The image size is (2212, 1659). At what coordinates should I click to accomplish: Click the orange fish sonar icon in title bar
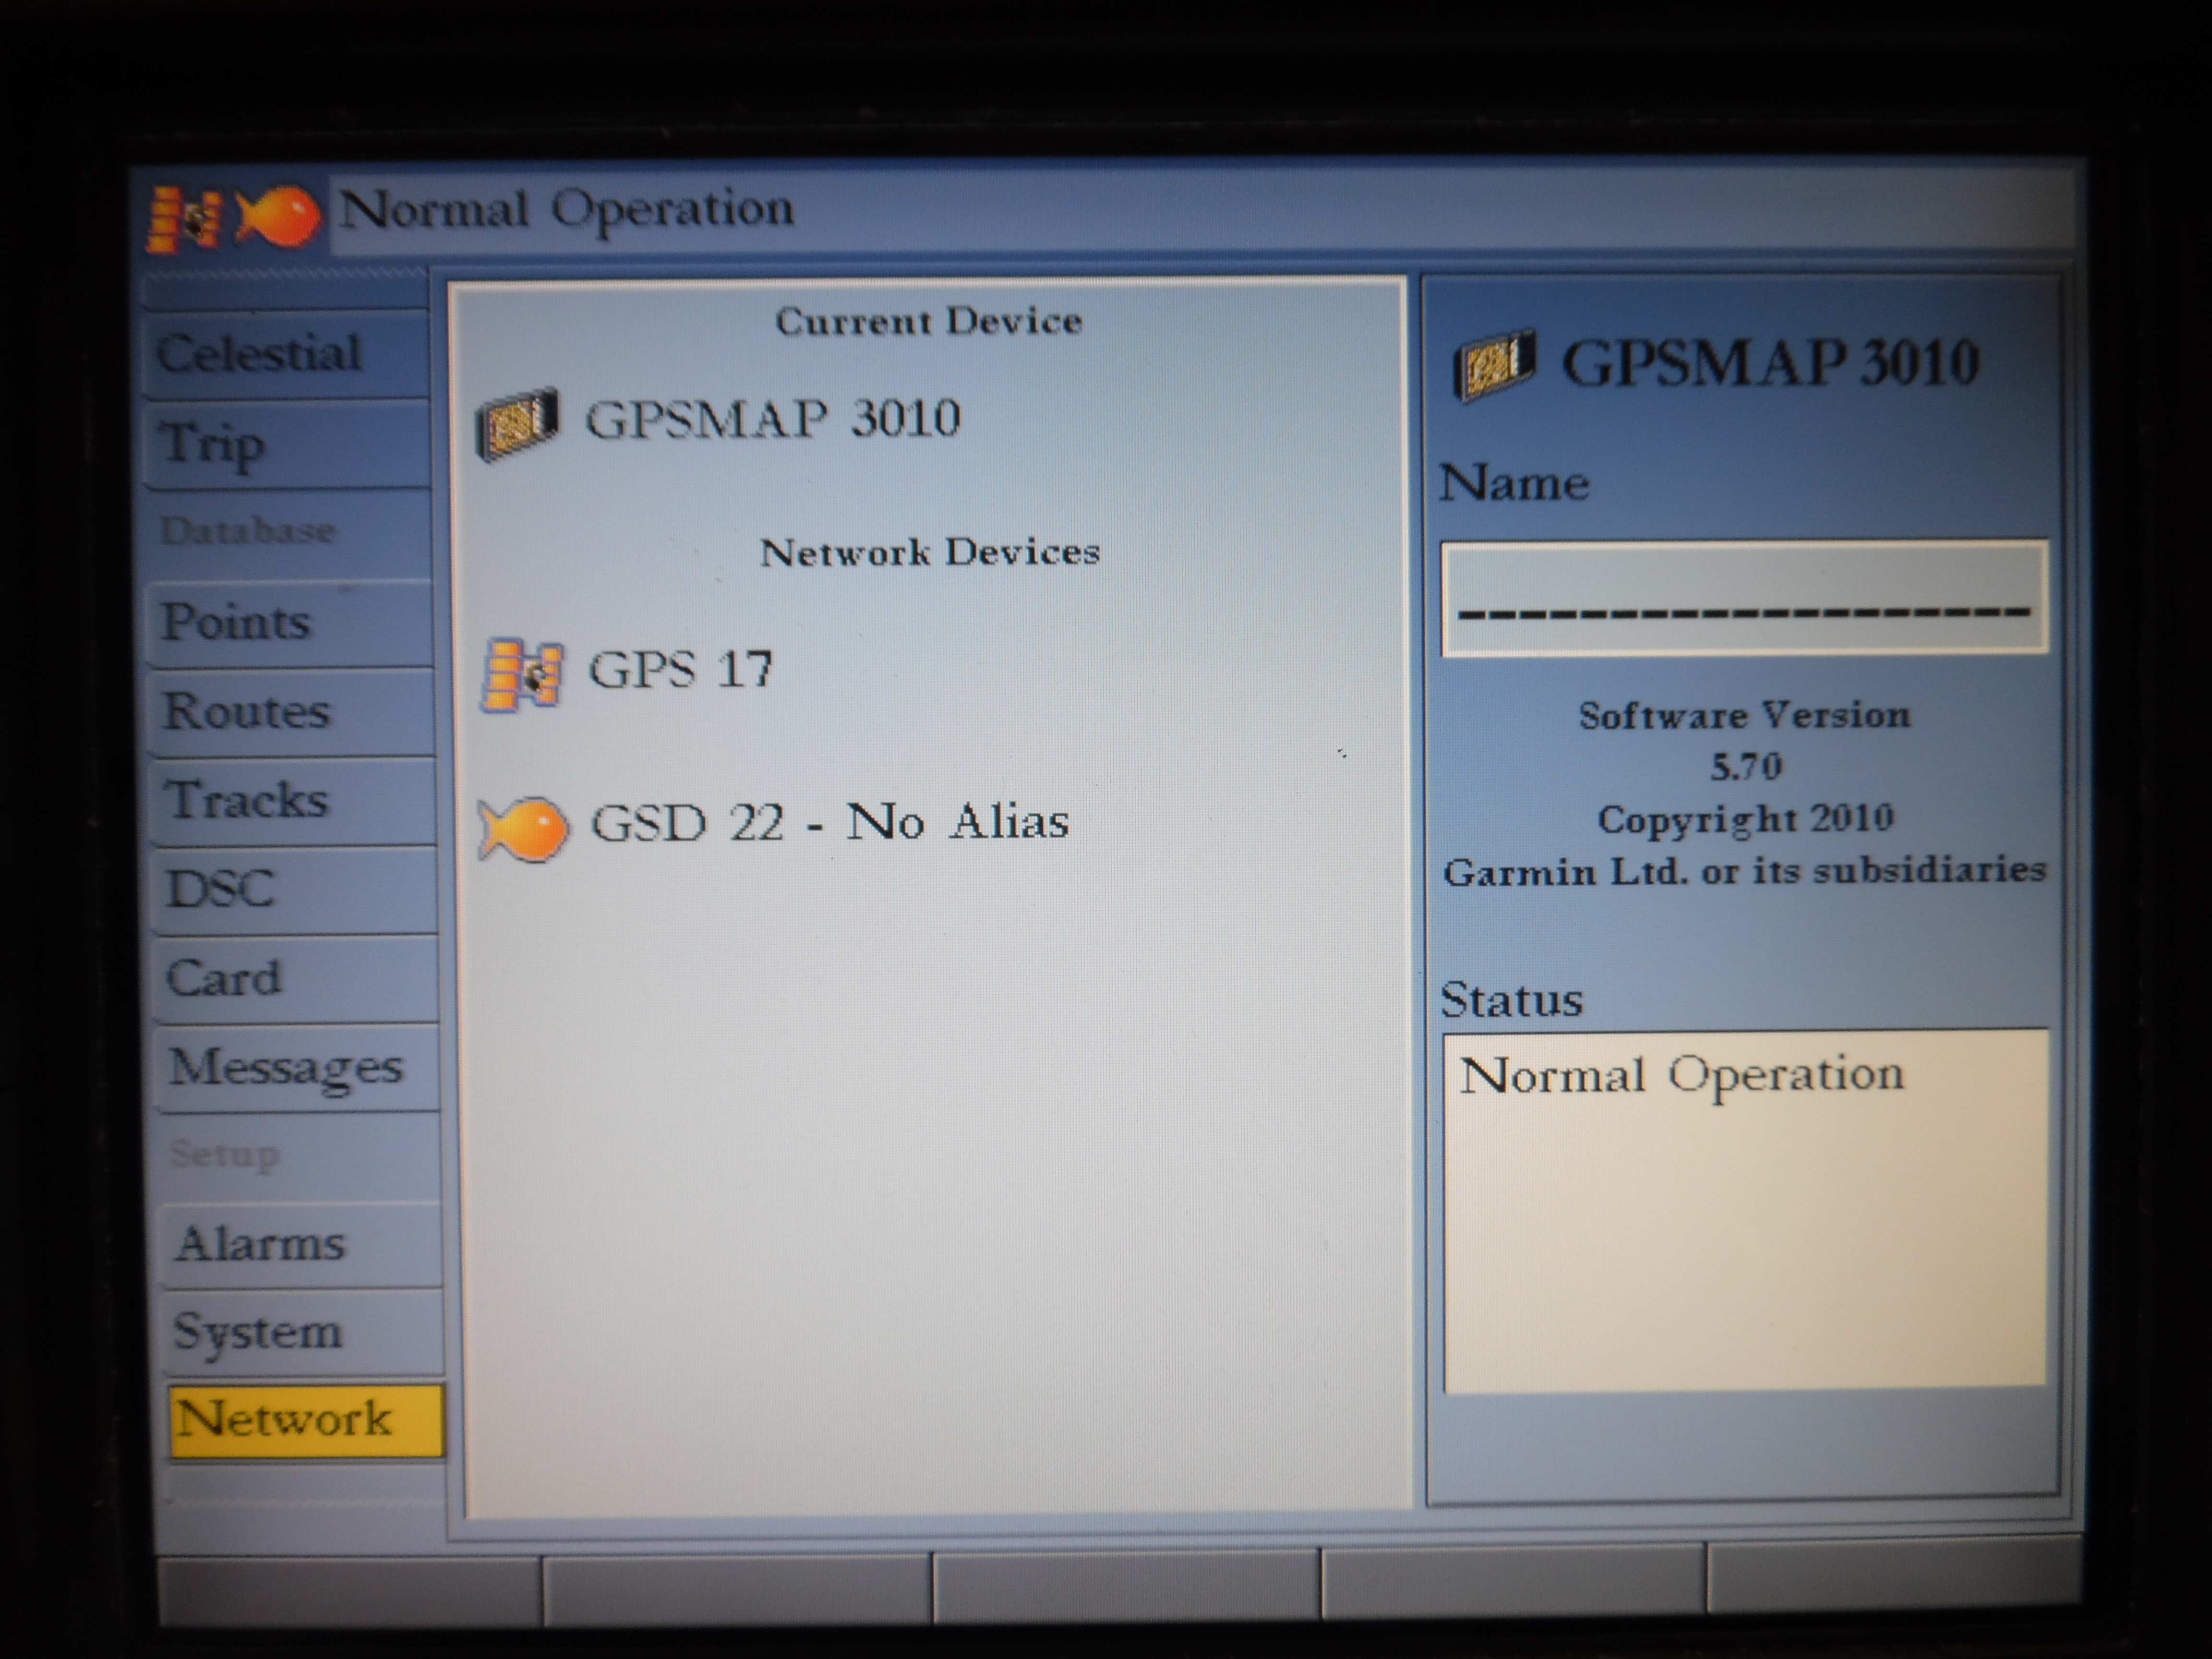[x=279, y=216]
